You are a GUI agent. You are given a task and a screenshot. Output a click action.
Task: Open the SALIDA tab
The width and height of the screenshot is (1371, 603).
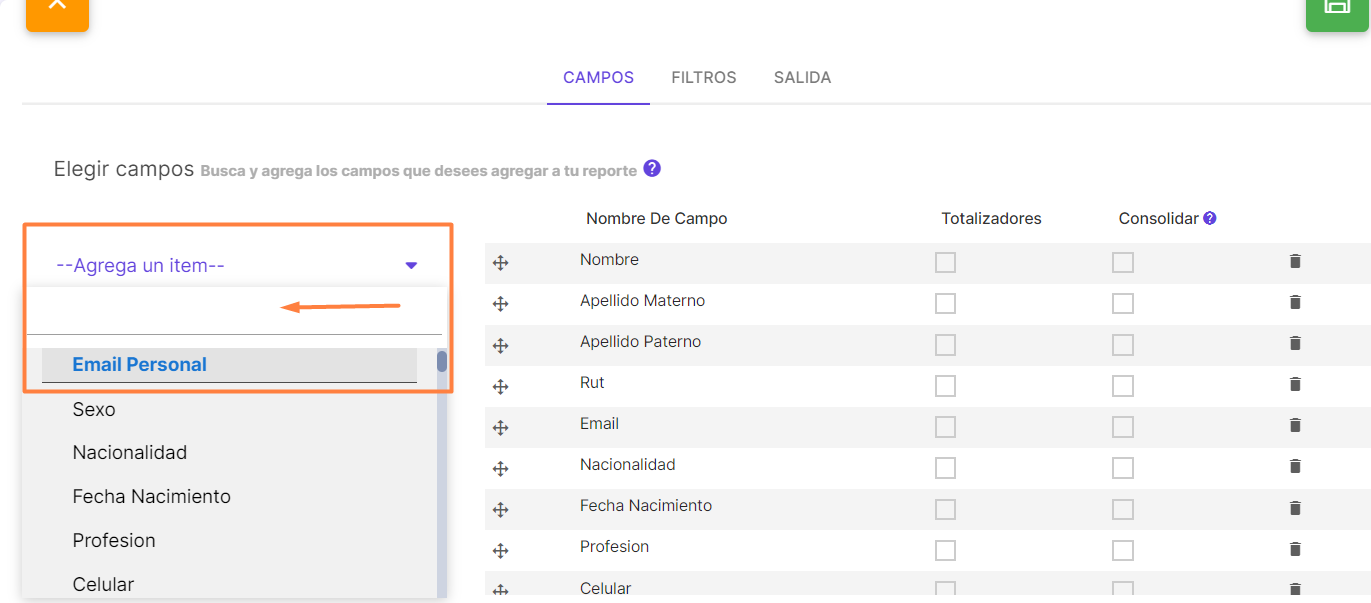[802, 77]
